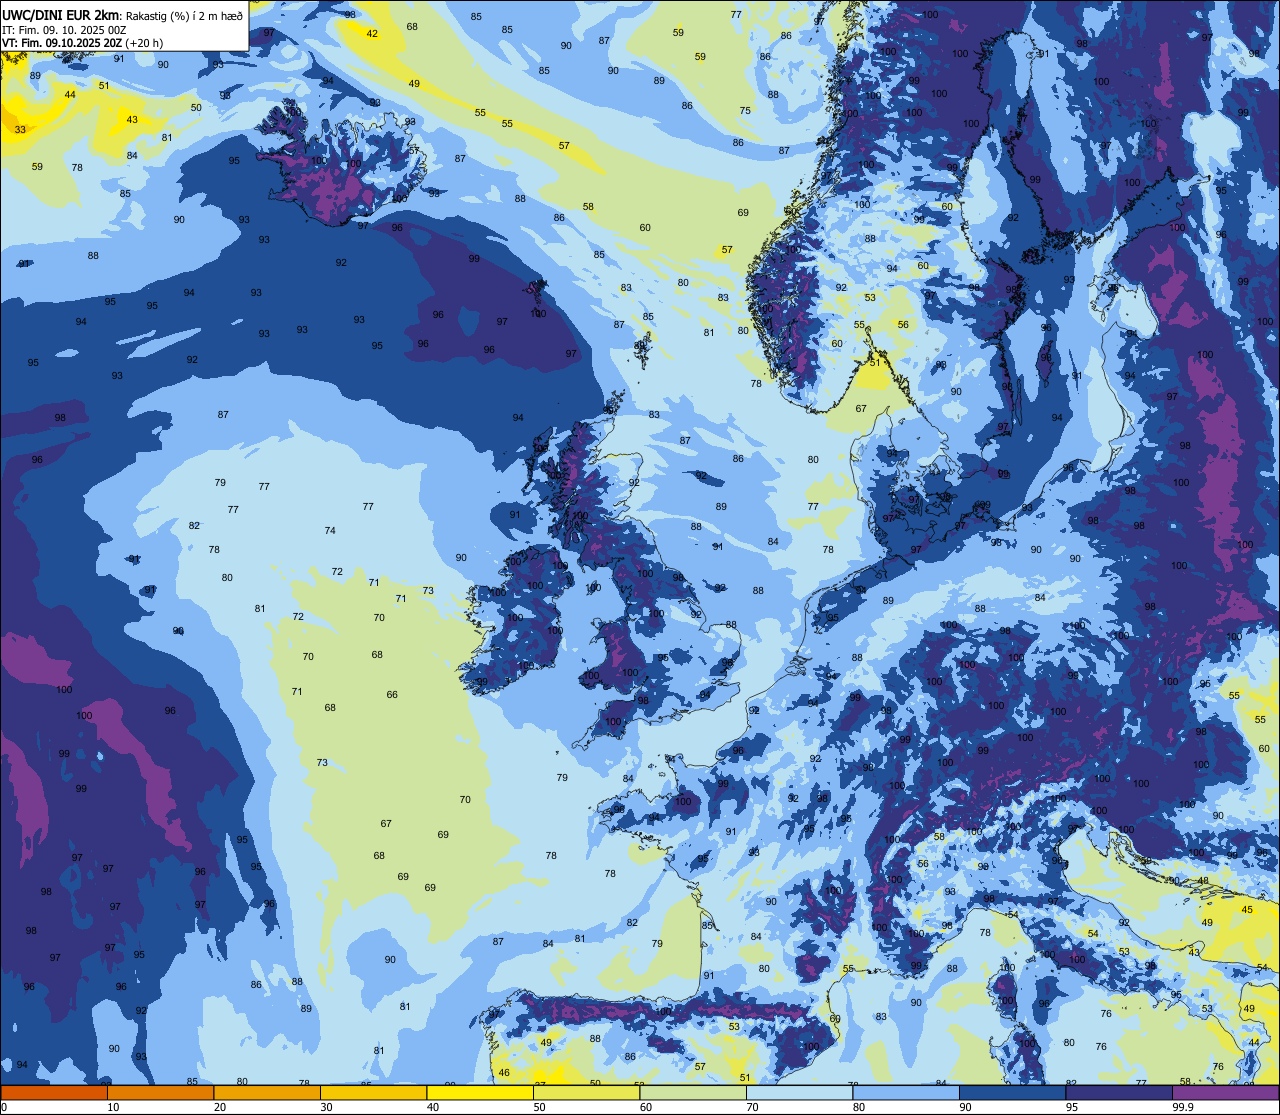Click the humidity value '33' on the map
This screenshot has width=1280, height=1115.
pos(20,130)
